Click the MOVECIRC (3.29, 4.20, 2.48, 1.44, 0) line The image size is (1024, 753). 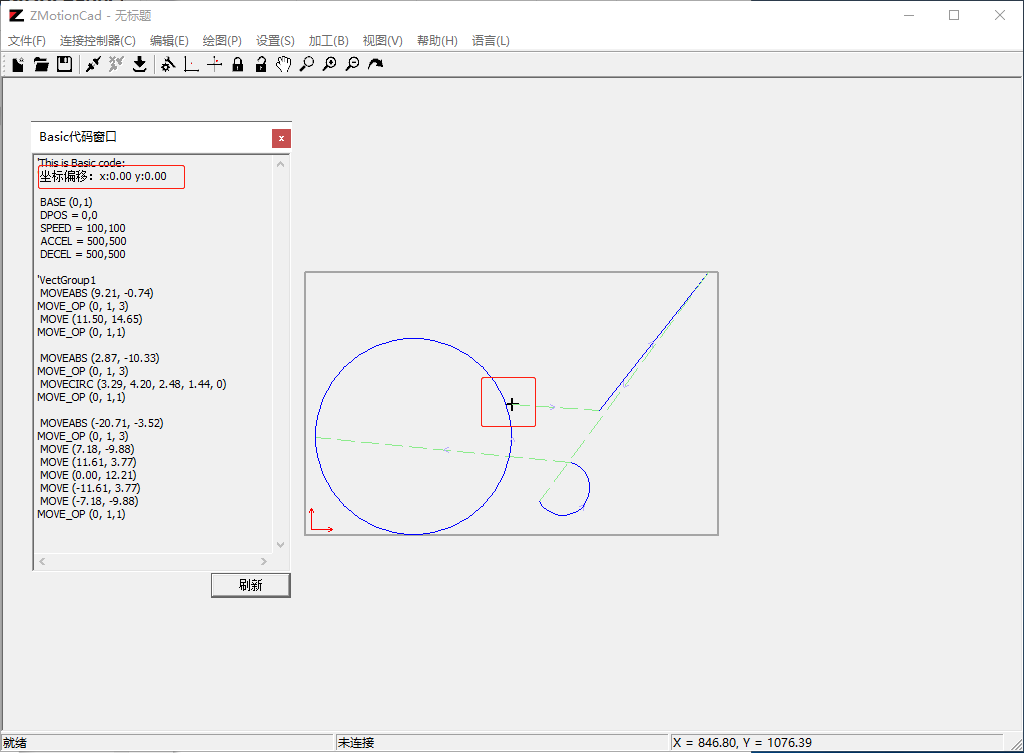[133, 384]
